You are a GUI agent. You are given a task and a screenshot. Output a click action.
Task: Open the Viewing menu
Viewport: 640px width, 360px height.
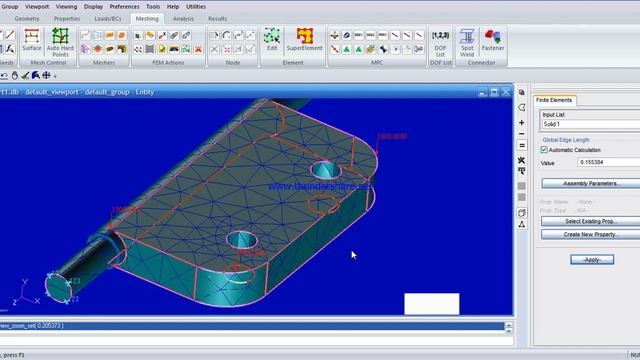pos(66,7)
